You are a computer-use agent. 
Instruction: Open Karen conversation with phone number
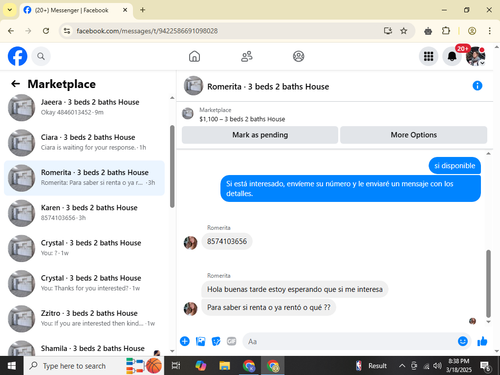(84, 213)
